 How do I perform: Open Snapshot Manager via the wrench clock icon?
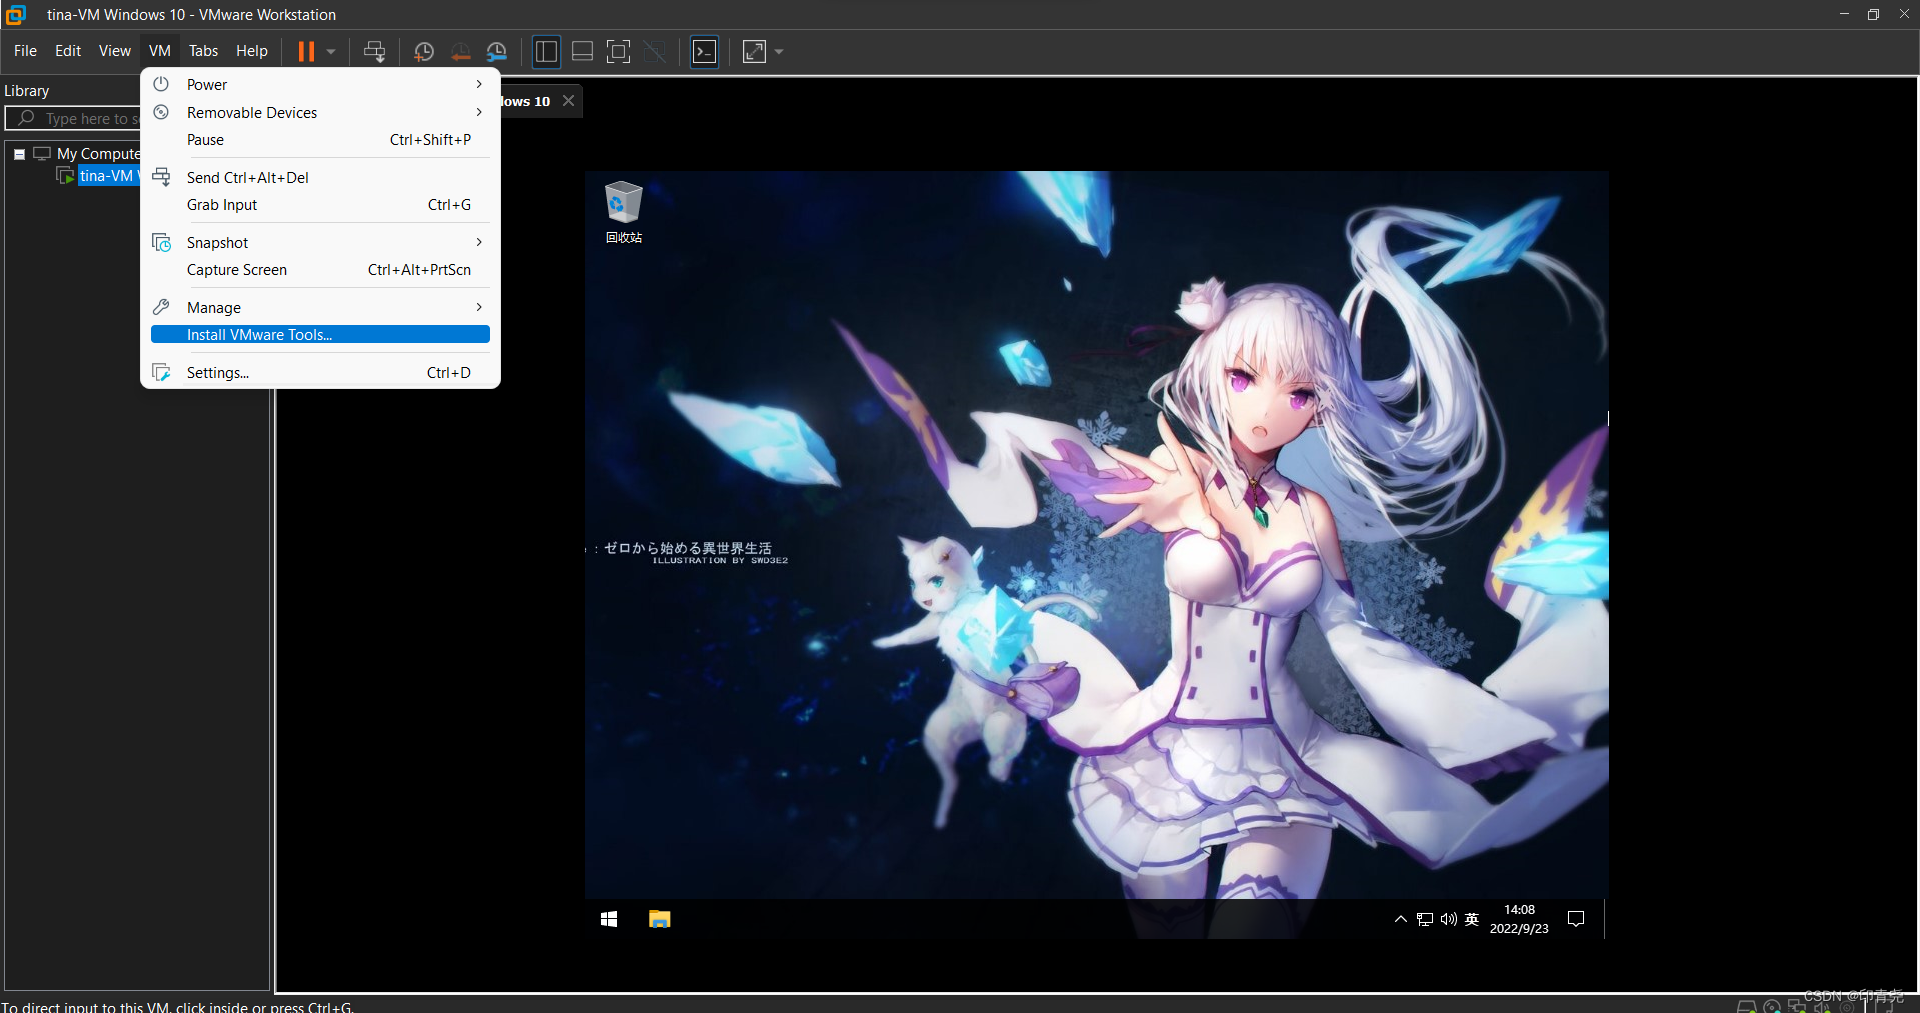coord(497,51)
